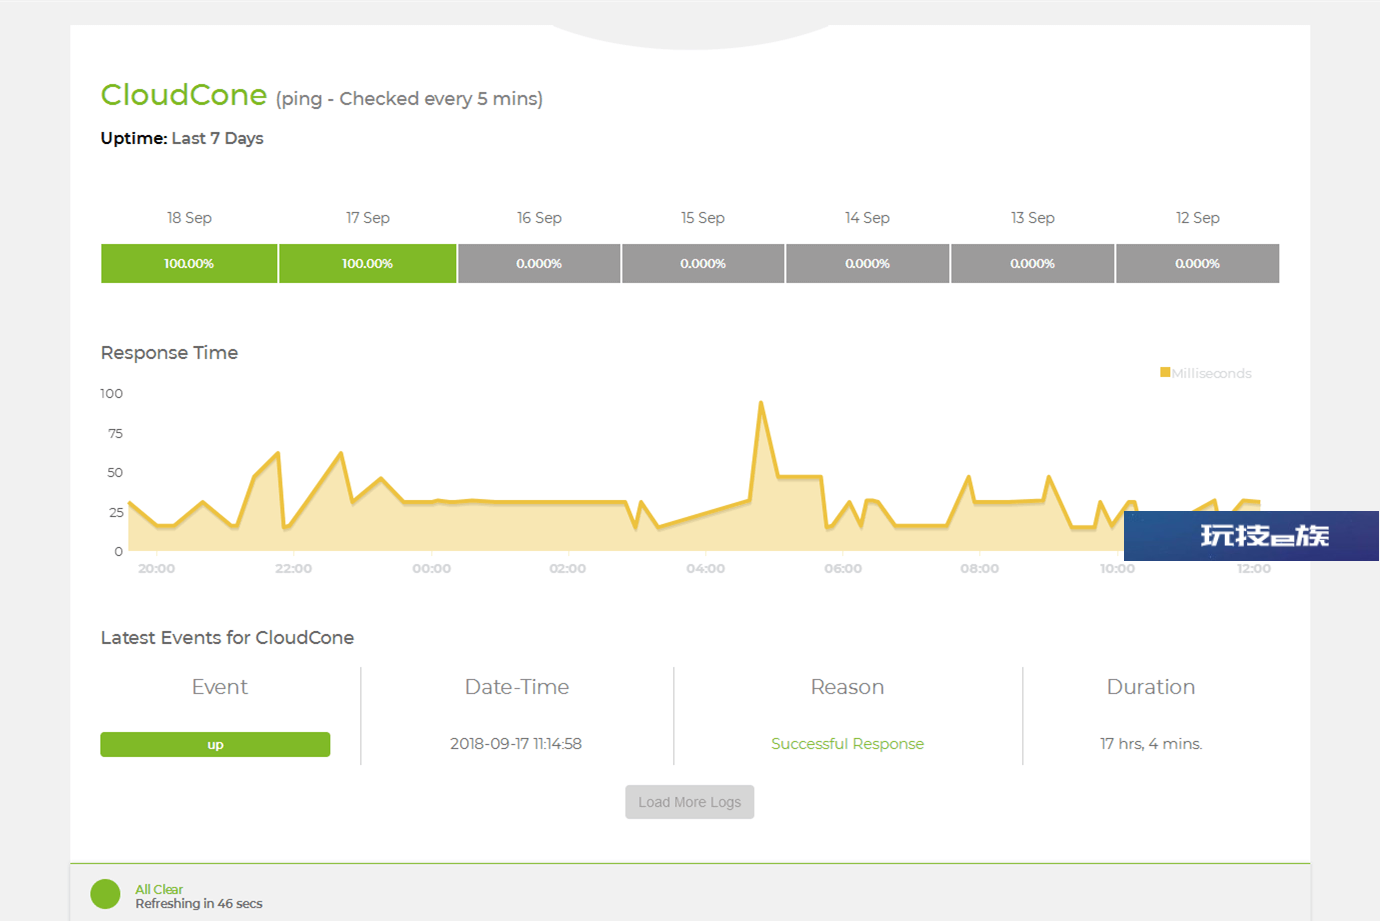
Task: Click the Uptime: Last 7 Days label
Action: tap(182, 138)
